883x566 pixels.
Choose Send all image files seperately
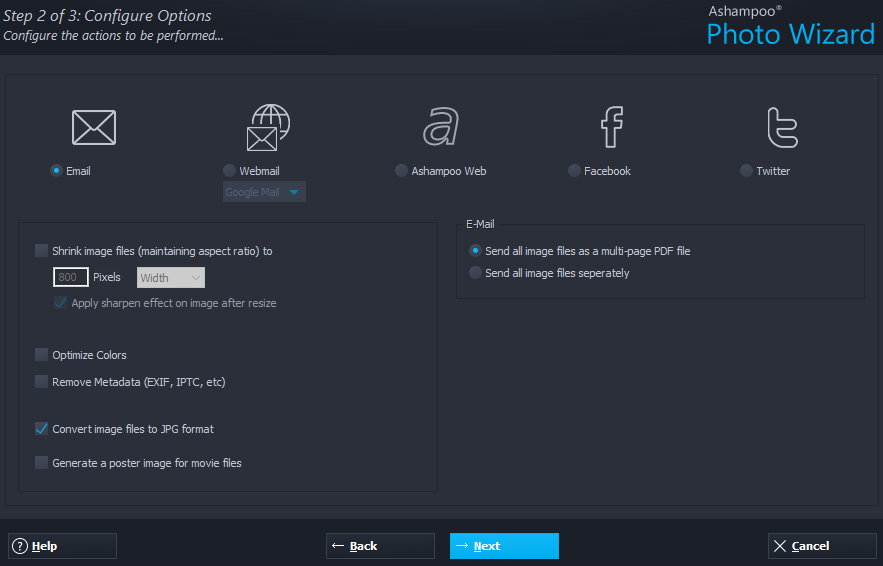475,273
